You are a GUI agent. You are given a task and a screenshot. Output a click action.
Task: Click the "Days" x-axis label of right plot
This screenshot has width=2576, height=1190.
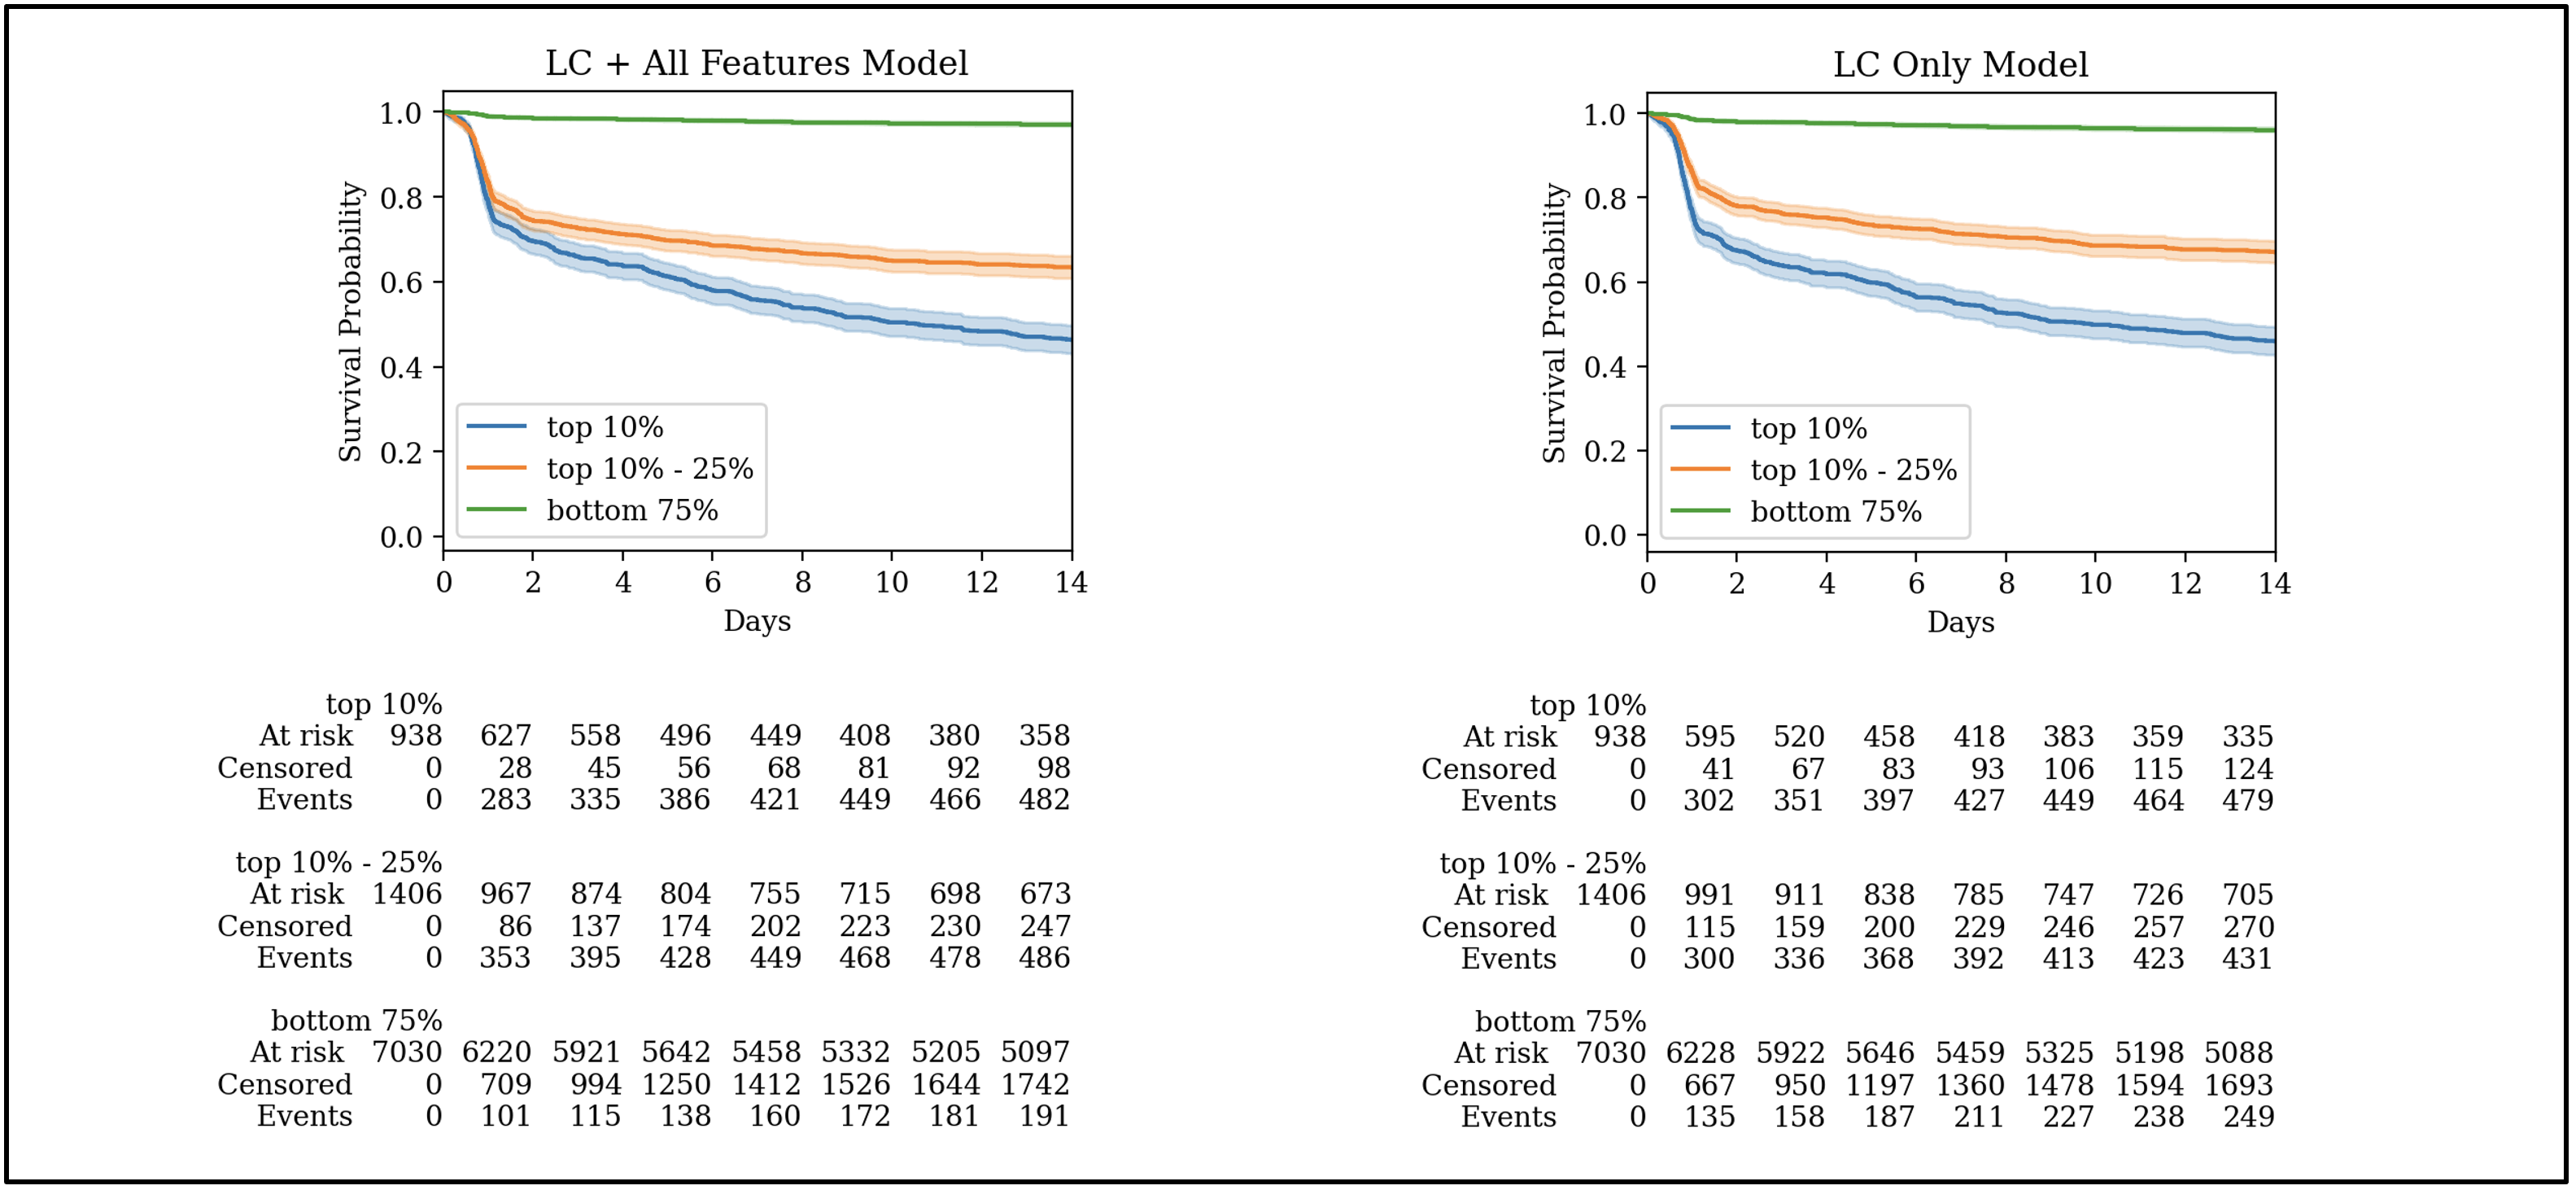[x=1960, y=622]
